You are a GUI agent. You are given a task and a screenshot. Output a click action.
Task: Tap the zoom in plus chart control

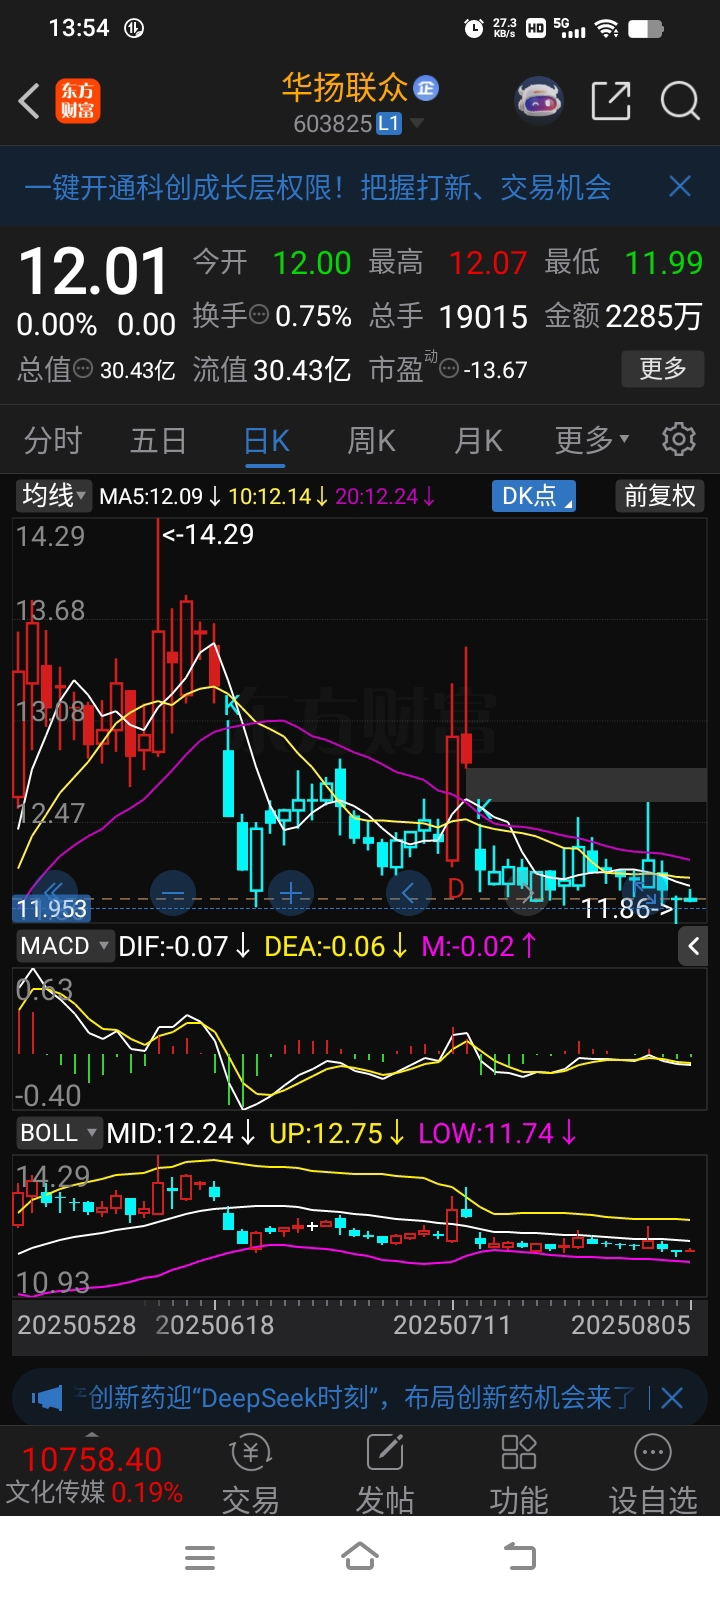tap(291, 893)
